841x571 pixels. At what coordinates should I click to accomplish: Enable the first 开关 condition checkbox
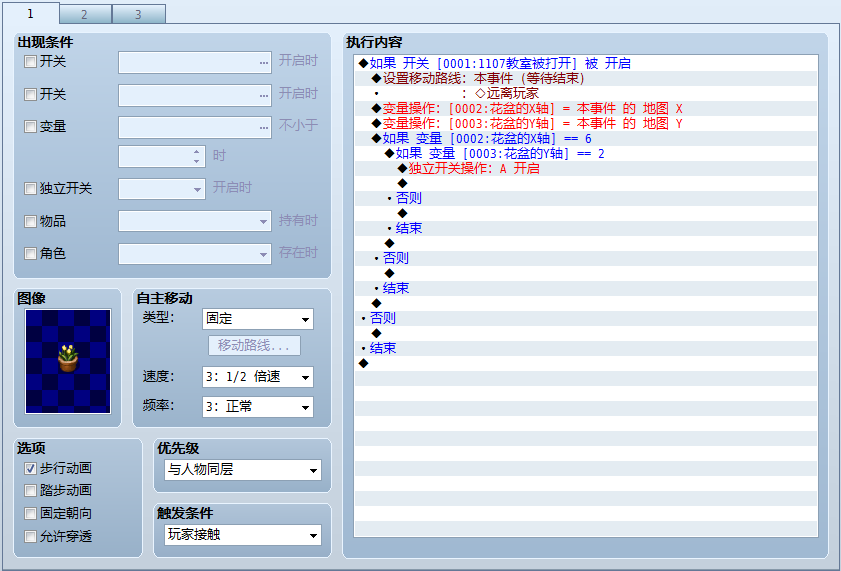pyautogui.click(x=31, y=62)
